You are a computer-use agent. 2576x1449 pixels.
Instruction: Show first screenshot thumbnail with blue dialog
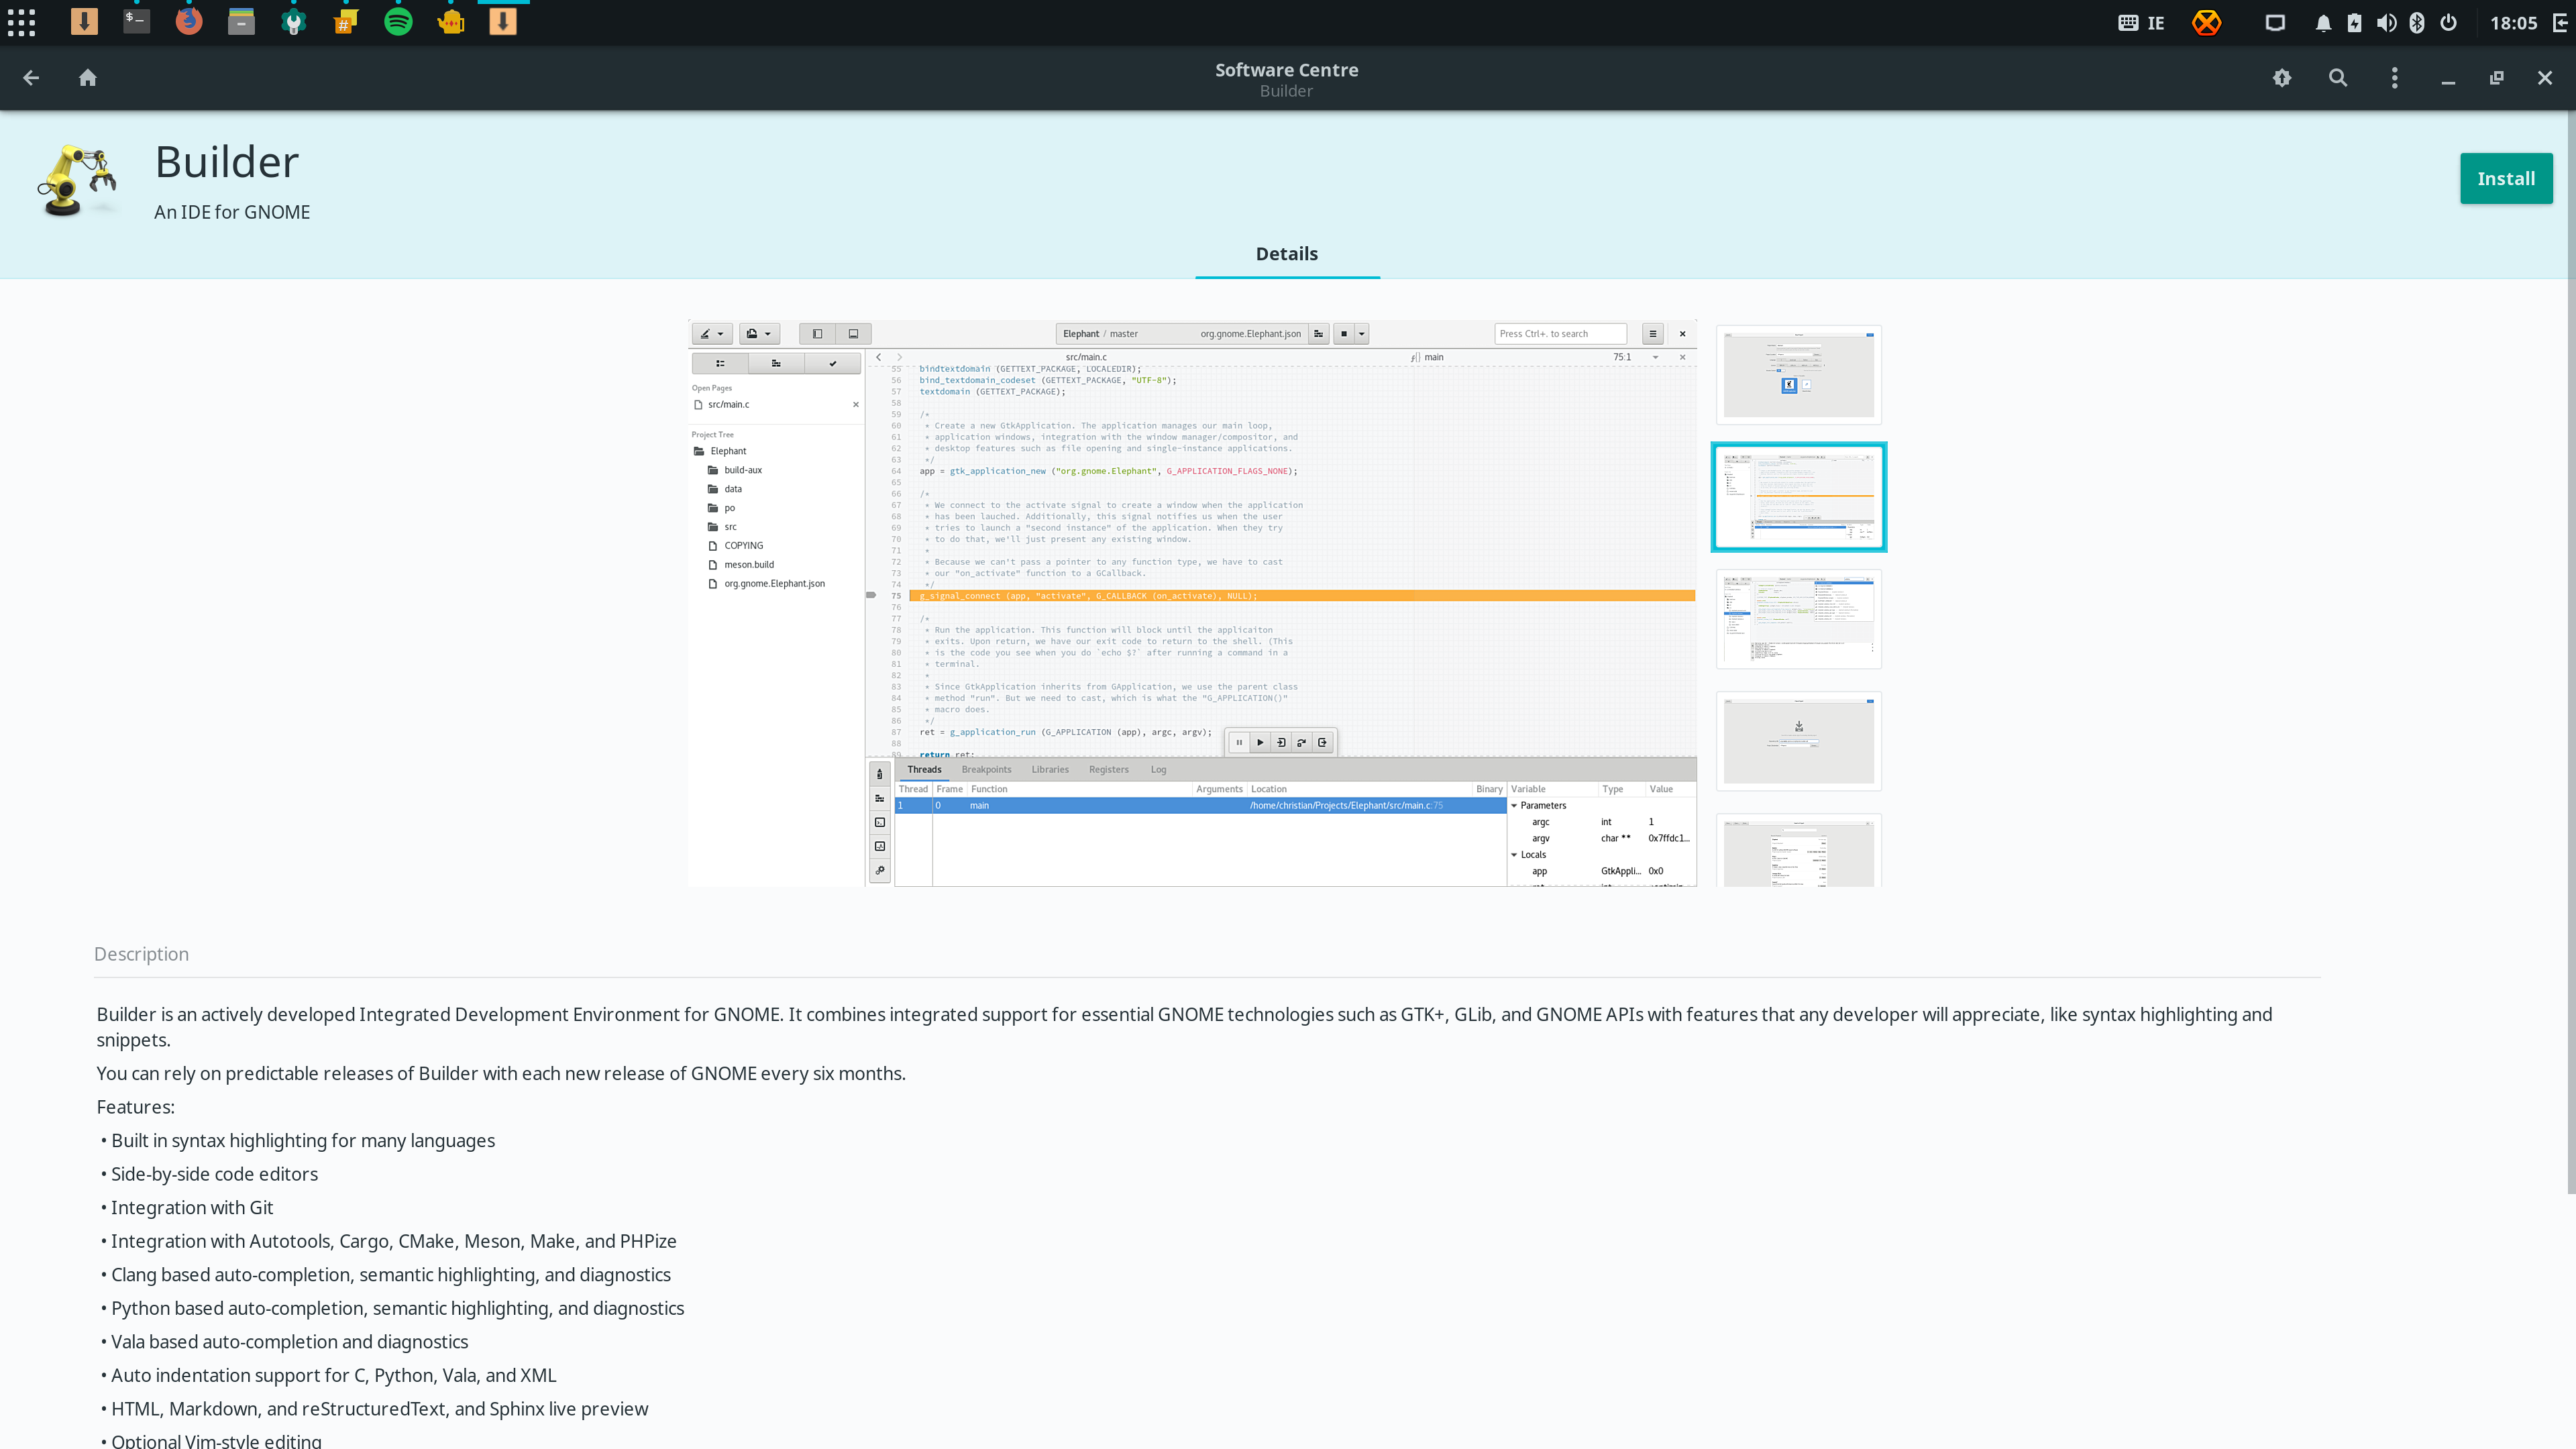click(x=1799, y=375)
